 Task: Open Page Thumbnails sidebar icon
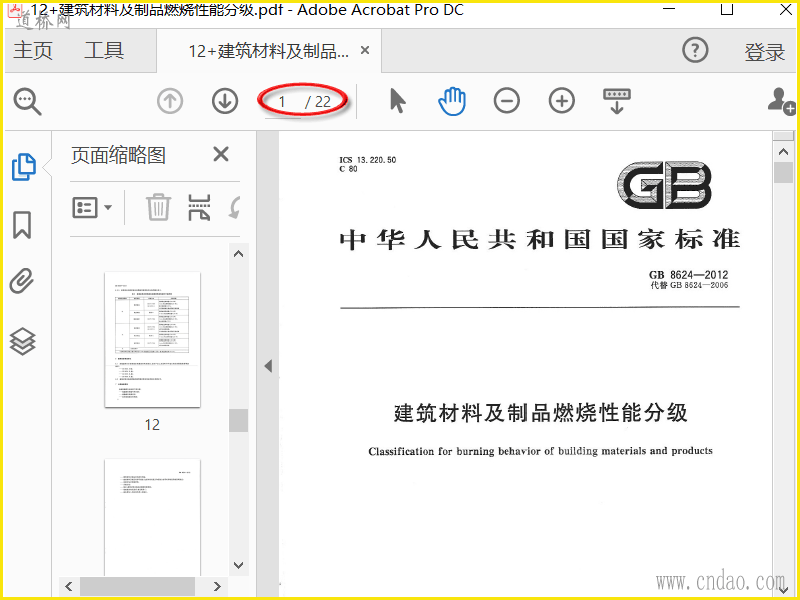tap(23, 167)
